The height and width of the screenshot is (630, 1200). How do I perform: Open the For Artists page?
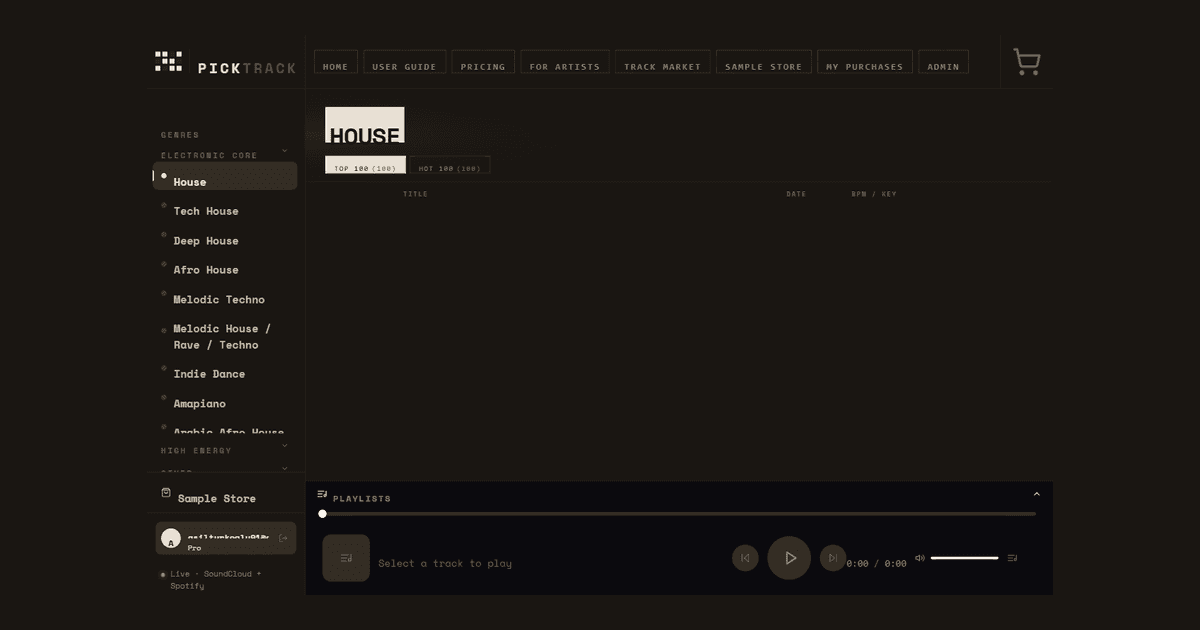click(565, 62)
